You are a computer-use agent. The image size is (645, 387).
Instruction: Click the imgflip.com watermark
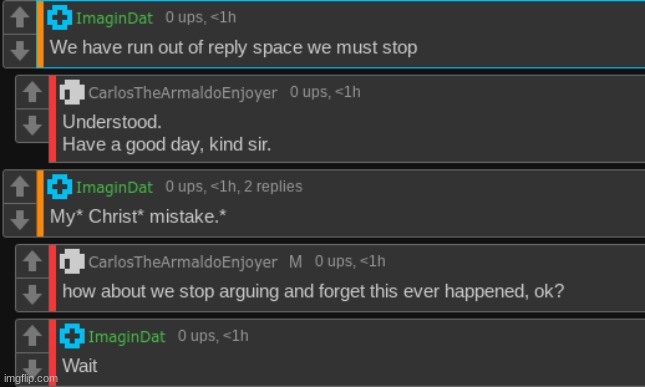point(31,378)
